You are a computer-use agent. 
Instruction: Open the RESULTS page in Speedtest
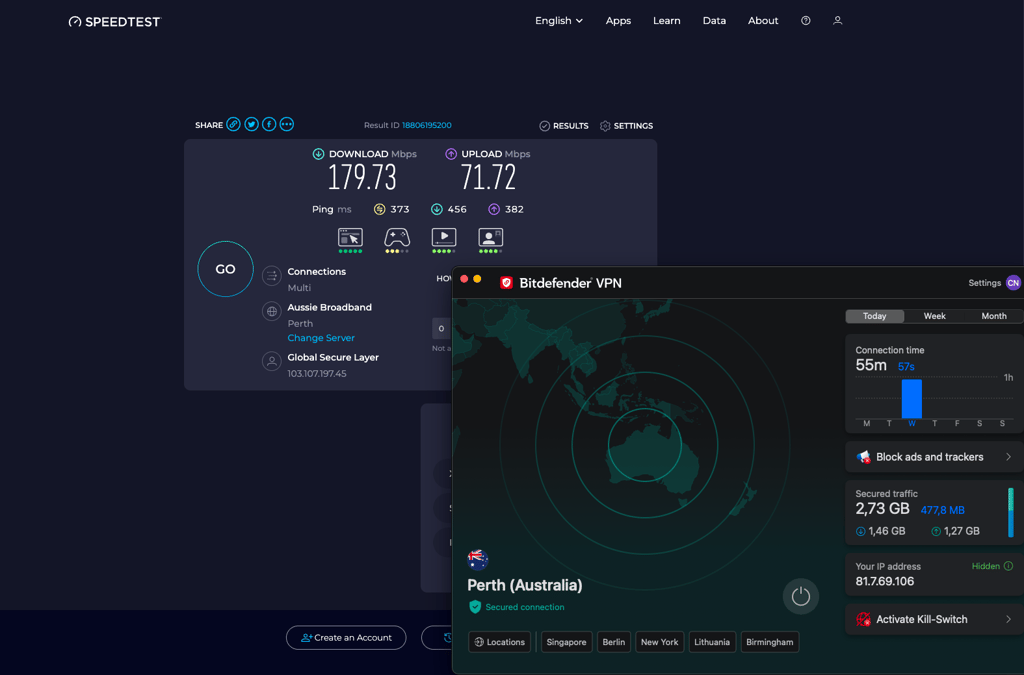(564, 126)
